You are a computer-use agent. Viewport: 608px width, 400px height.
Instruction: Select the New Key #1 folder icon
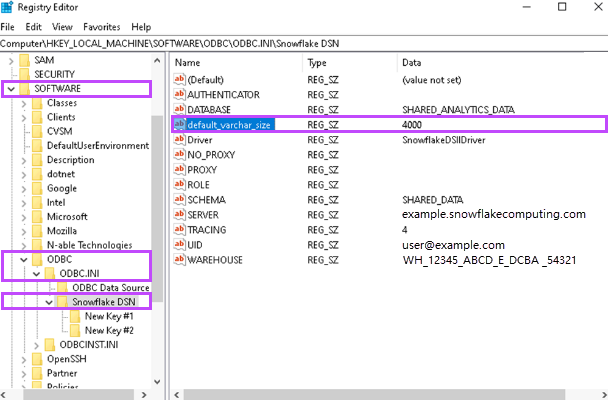pyautogui.click(x=75, y=316)
